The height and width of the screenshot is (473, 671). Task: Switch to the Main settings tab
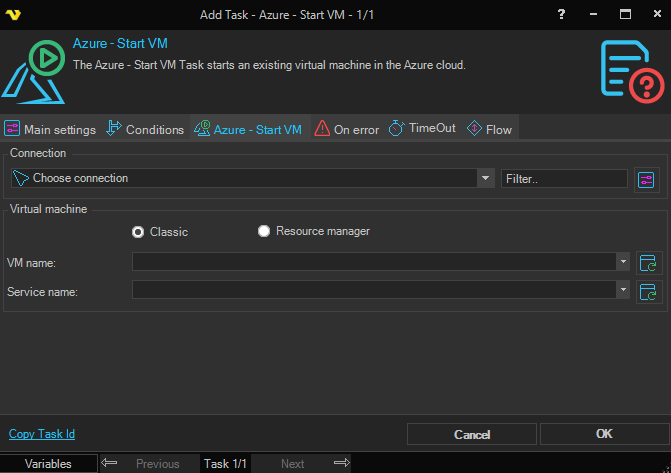coord(50,129)
